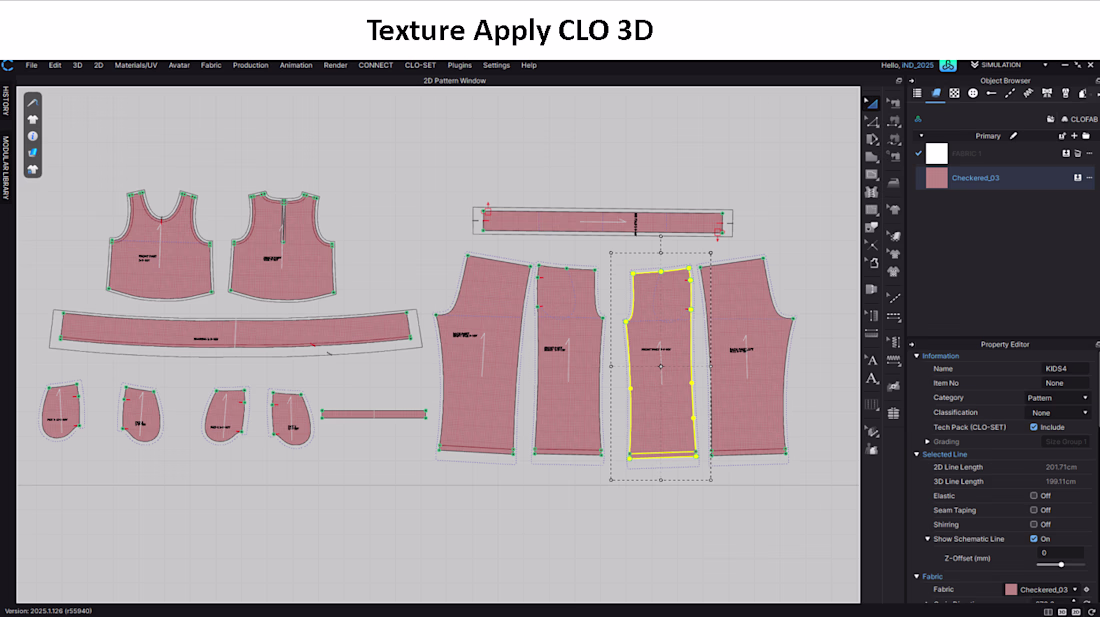Viewport: 1100px width, 617px height.
Task: Open the more options dots for Checkered_03
Action: coord(1089,177)
